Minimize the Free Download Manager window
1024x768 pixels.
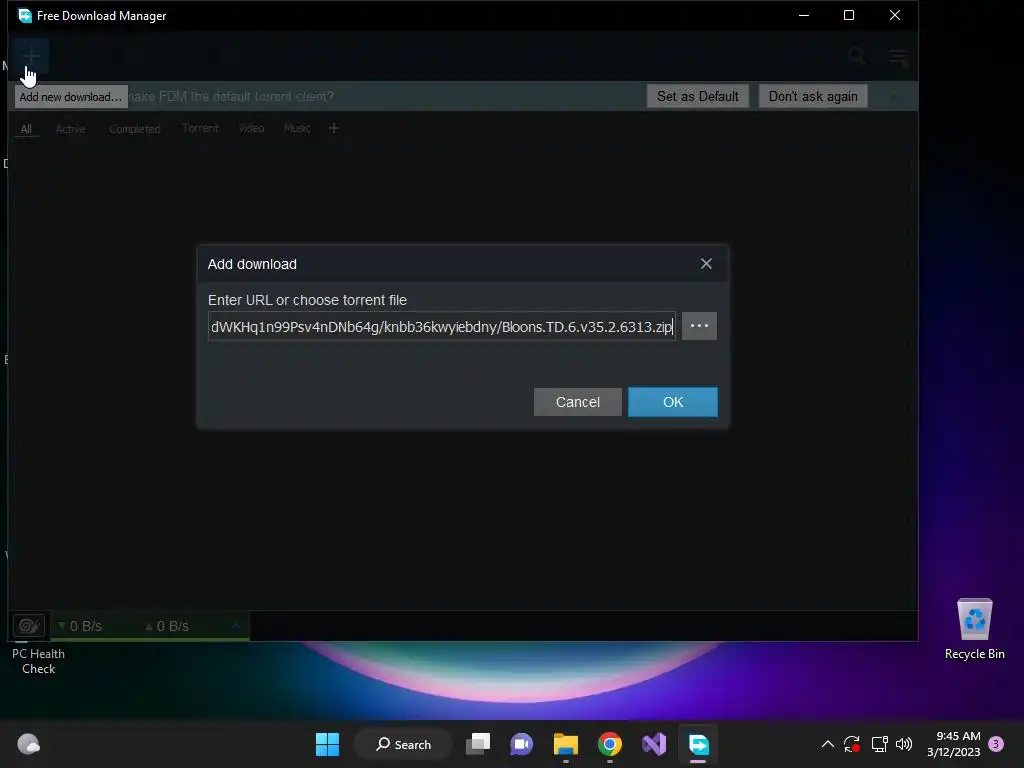(x=804, y=15)
